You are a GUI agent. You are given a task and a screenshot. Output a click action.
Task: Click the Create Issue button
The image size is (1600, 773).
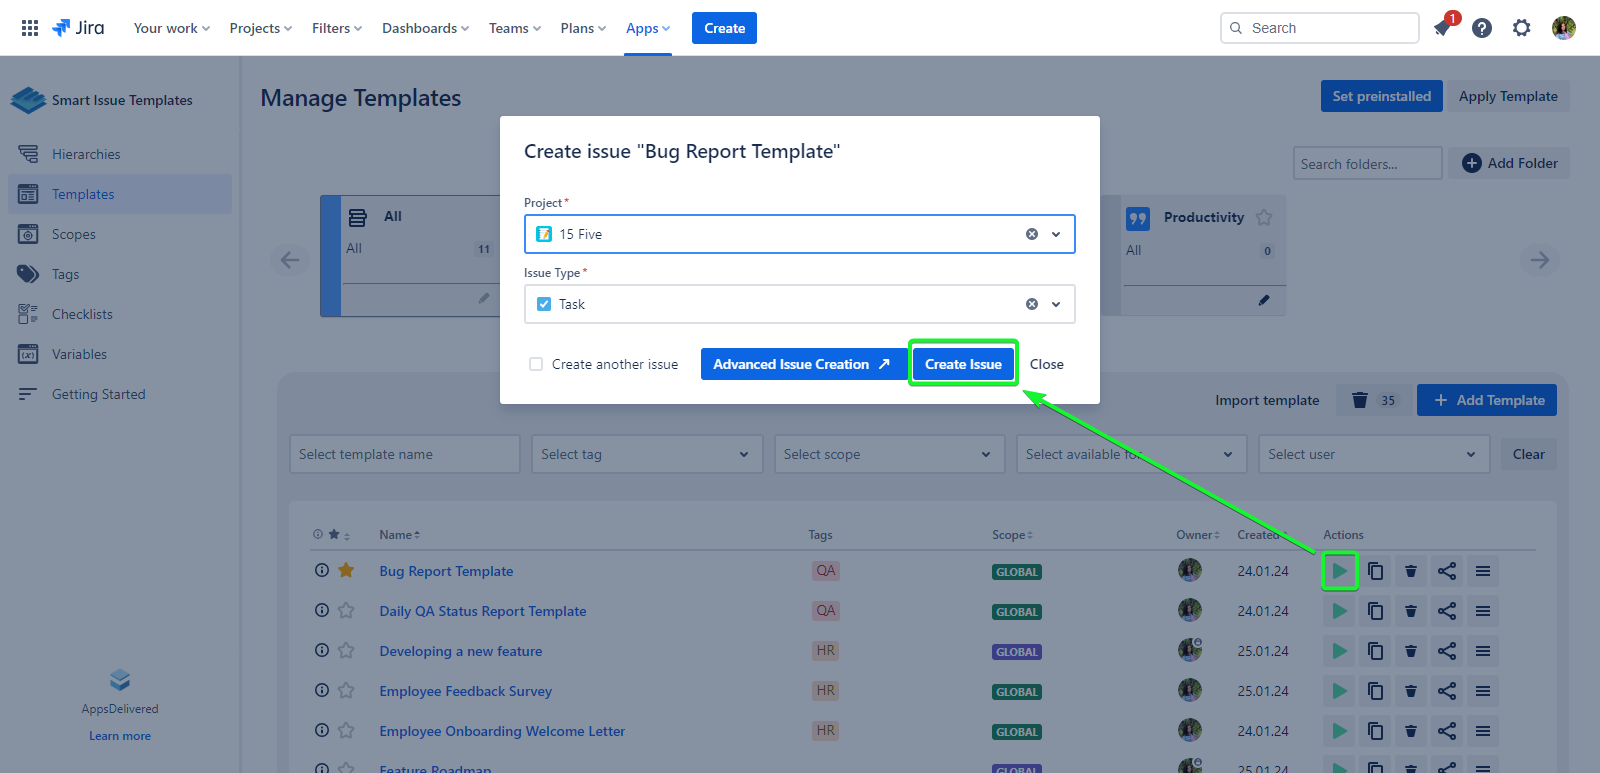tap(963, 364)
